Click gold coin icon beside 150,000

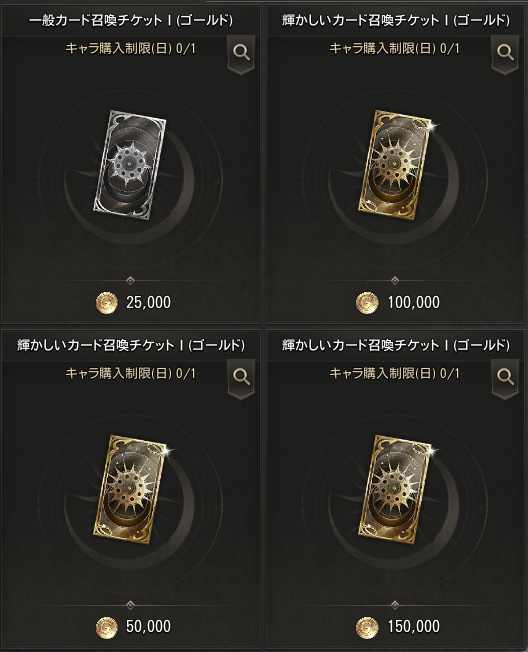click(x=367, y=627)
